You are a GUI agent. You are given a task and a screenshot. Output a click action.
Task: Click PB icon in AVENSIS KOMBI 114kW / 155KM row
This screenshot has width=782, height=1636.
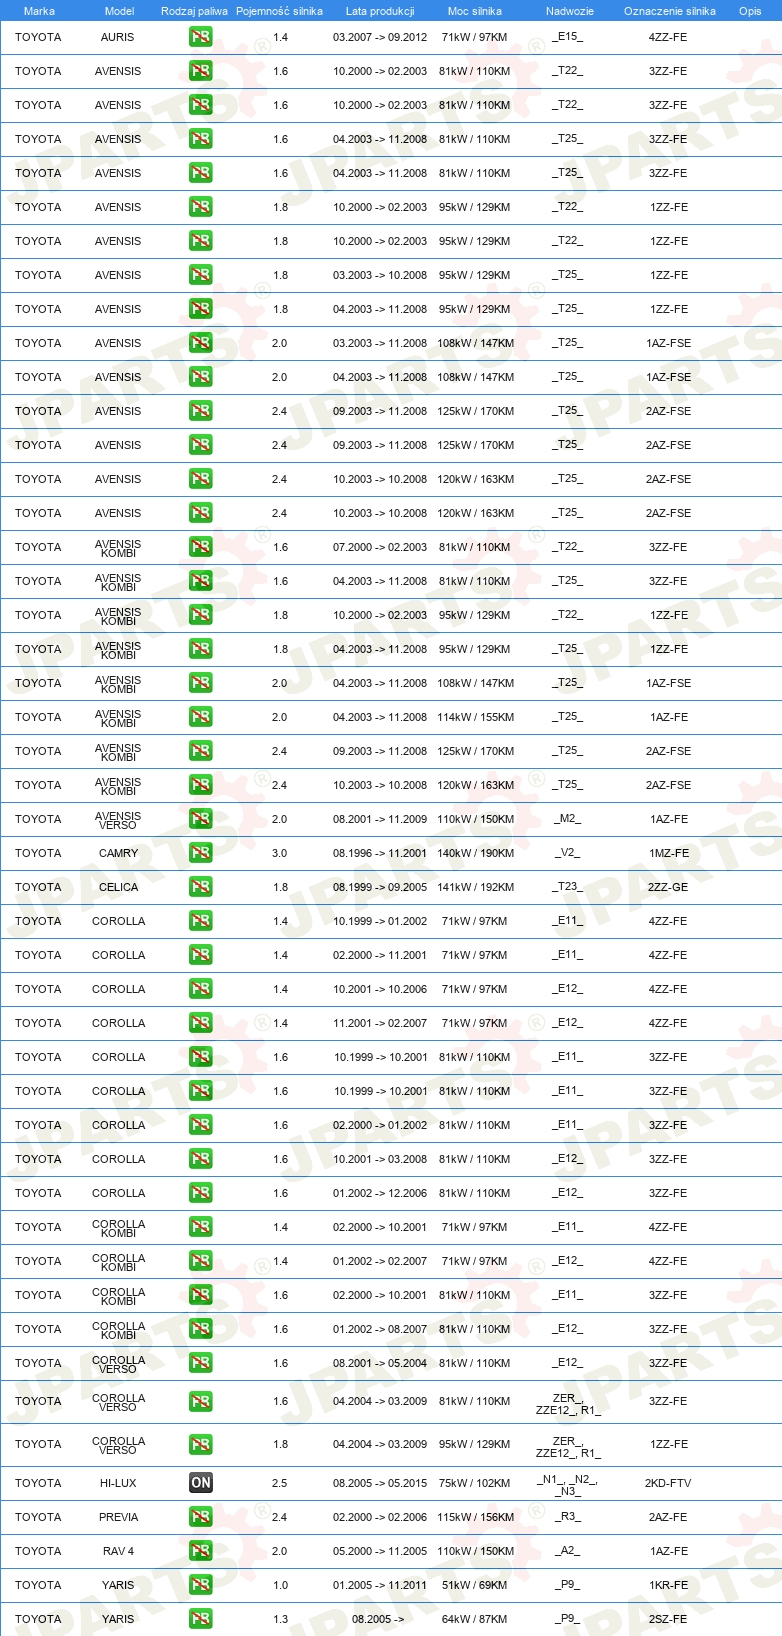pyautogui.click(x=201, y=717)
